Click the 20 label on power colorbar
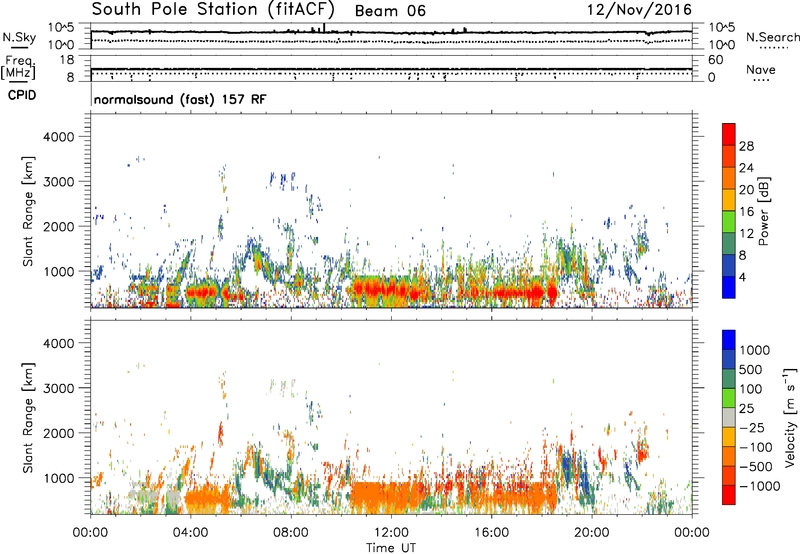This screenshot has width=800, height=554. (x=746, y=190)
